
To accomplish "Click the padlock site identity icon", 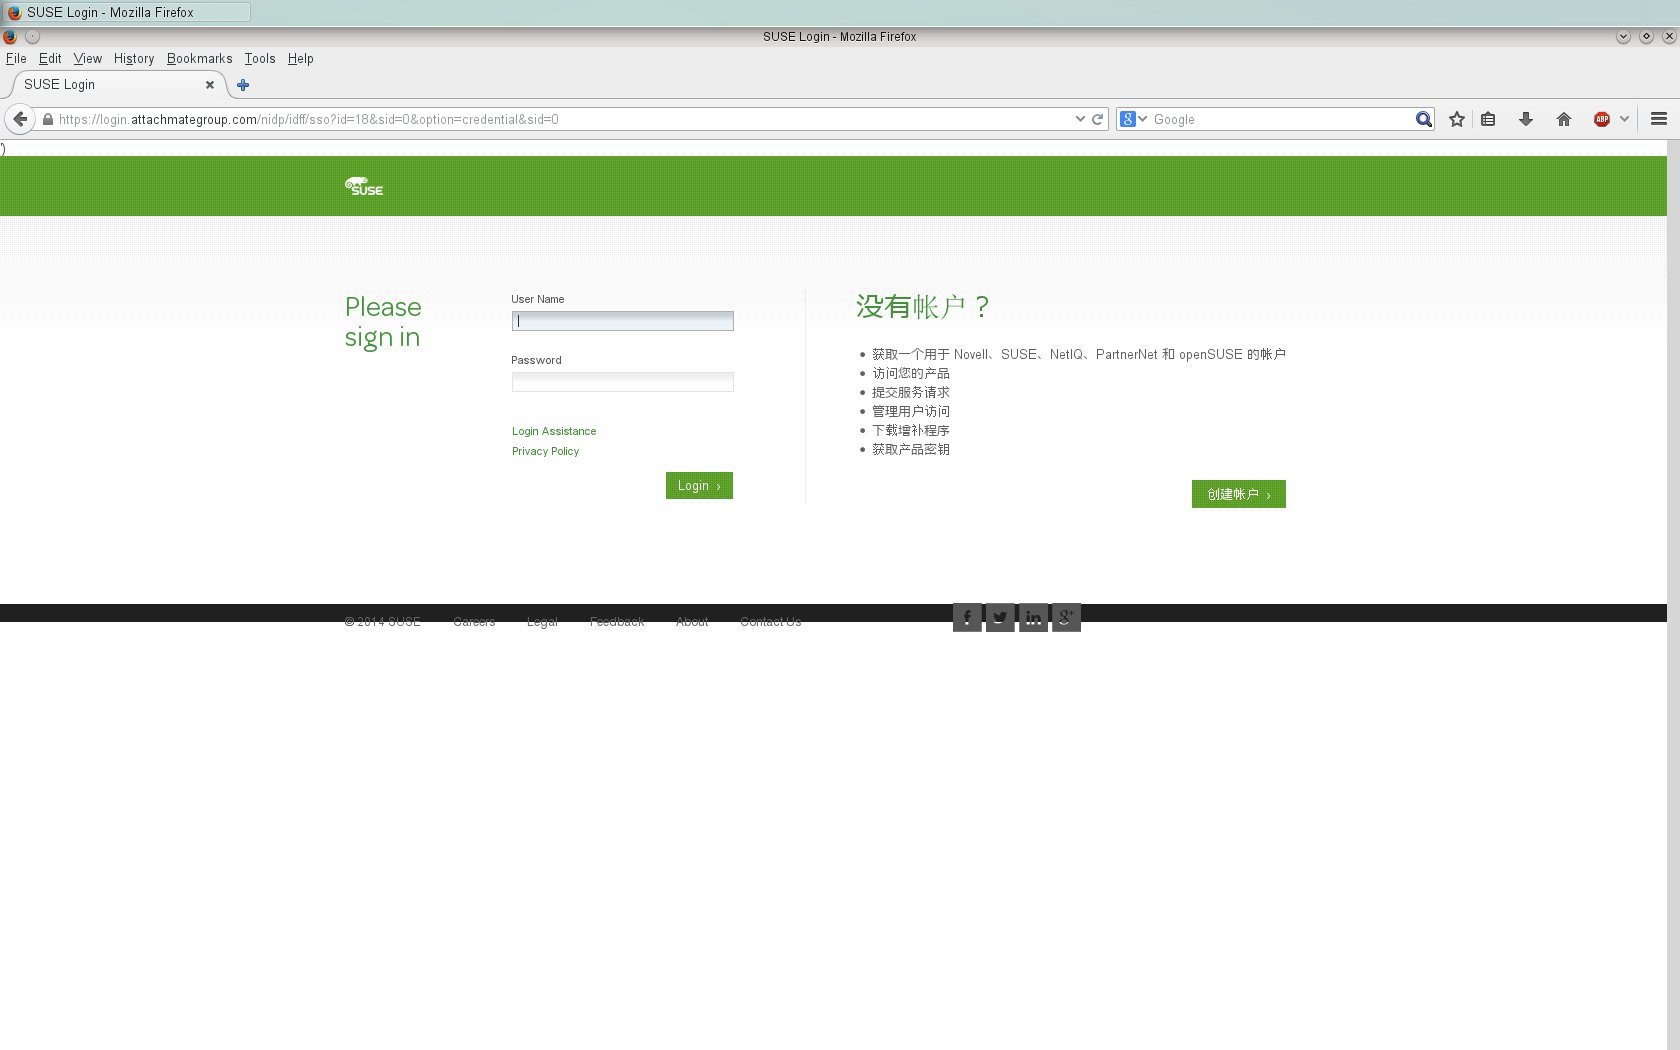I will [x=47, y=119].
